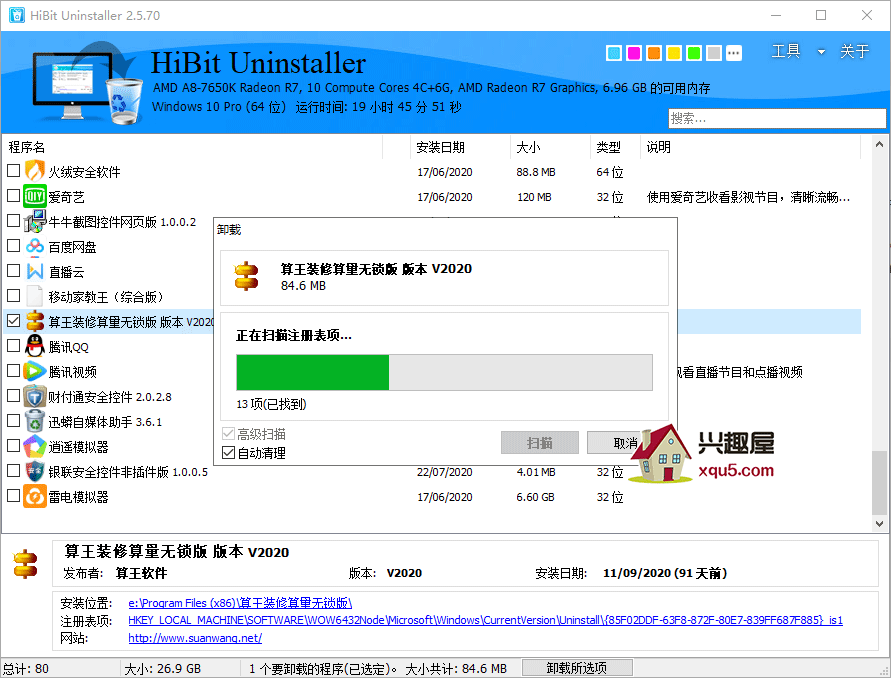Sort by 安装日期 column header
Screen dimensions: 891x678
point(460,147)
